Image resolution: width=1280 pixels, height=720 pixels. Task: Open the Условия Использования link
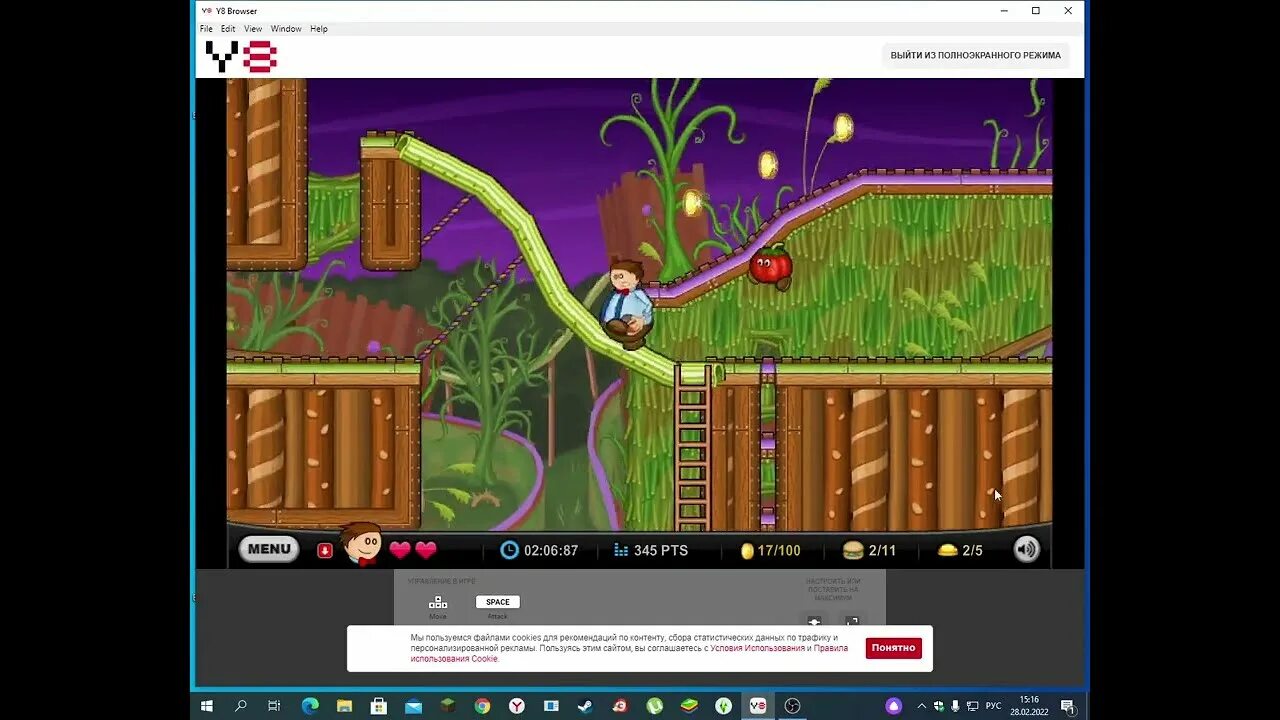click(757, 648)
